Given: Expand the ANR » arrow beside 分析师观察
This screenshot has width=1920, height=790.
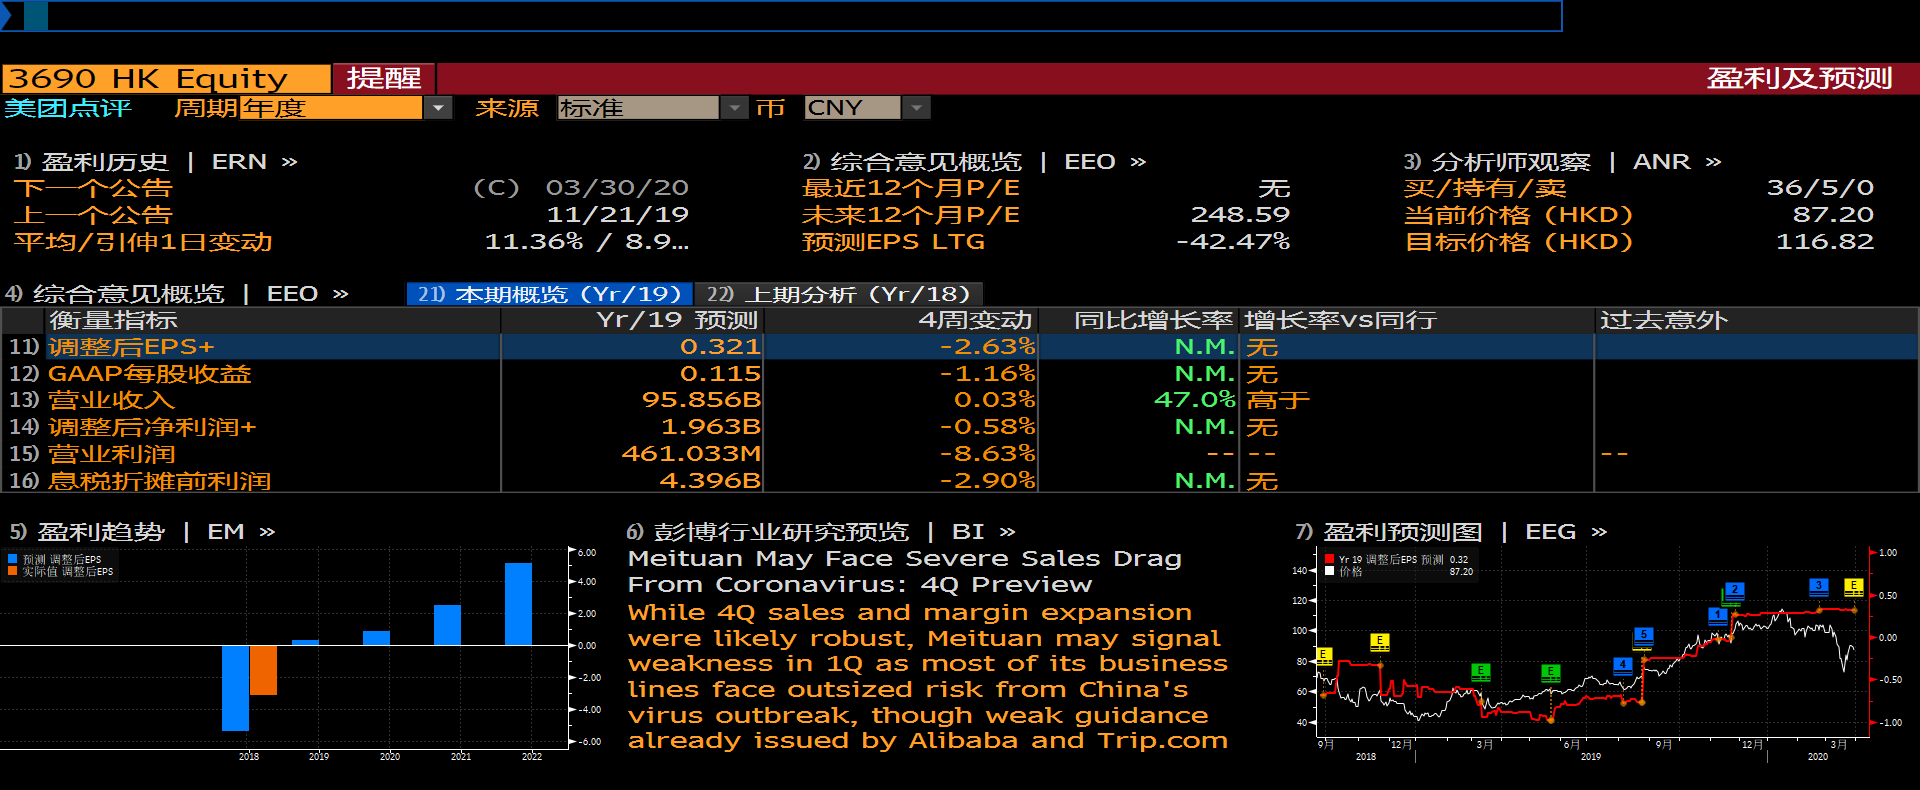Looking at the screenshot, I should (1713, 162).
